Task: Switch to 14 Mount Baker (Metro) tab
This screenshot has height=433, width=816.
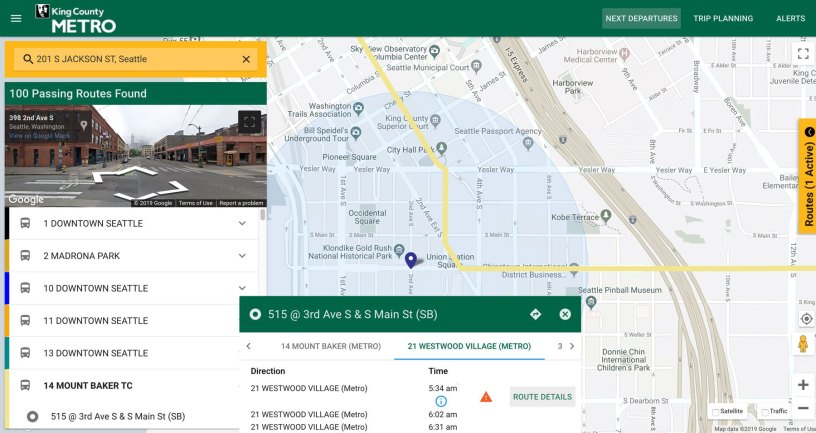Action: [330, 346]
